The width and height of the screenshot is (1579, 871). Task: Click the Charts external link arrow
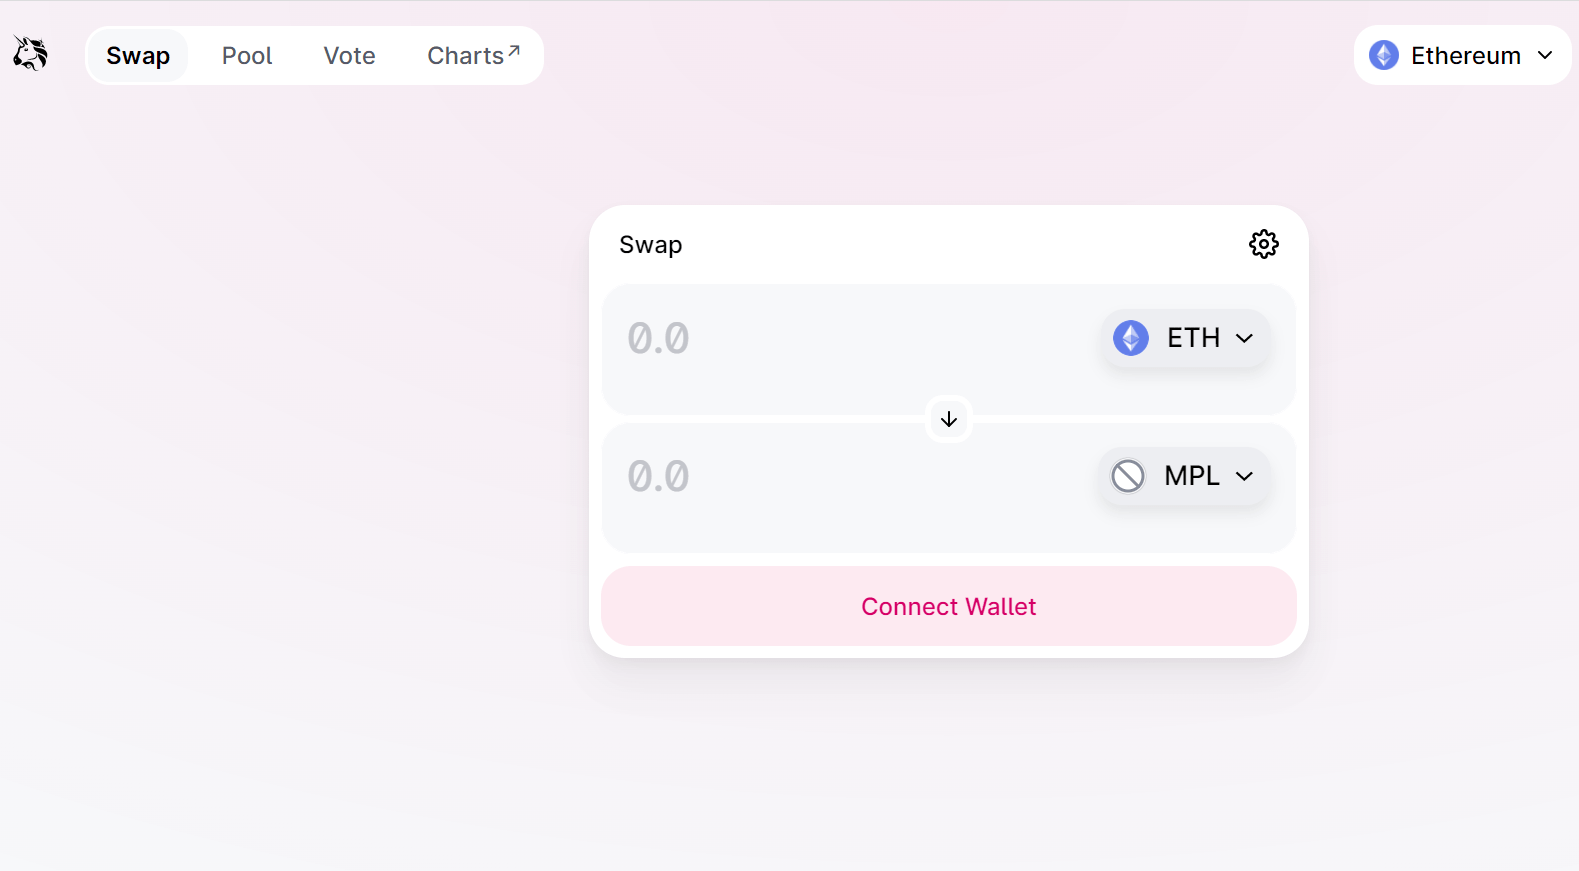(x=514, y=50)
